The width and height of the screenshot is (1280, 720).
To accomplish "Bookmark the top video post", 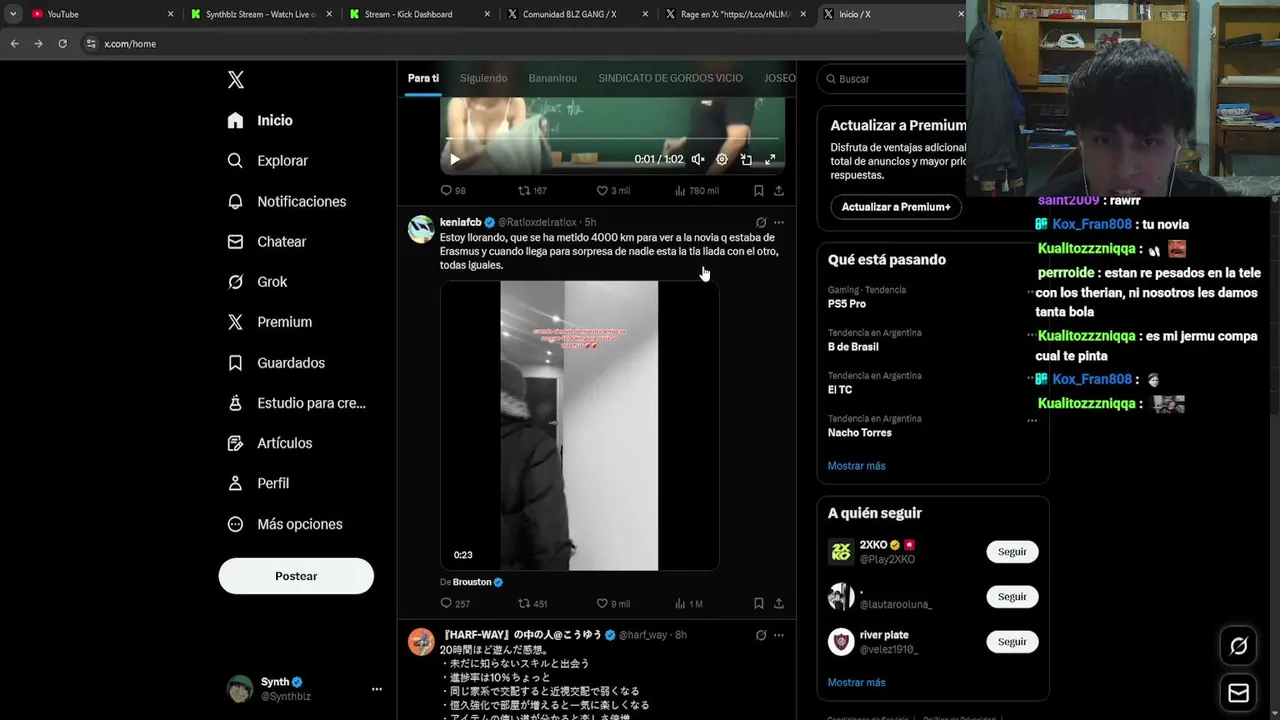I will 758,190.
